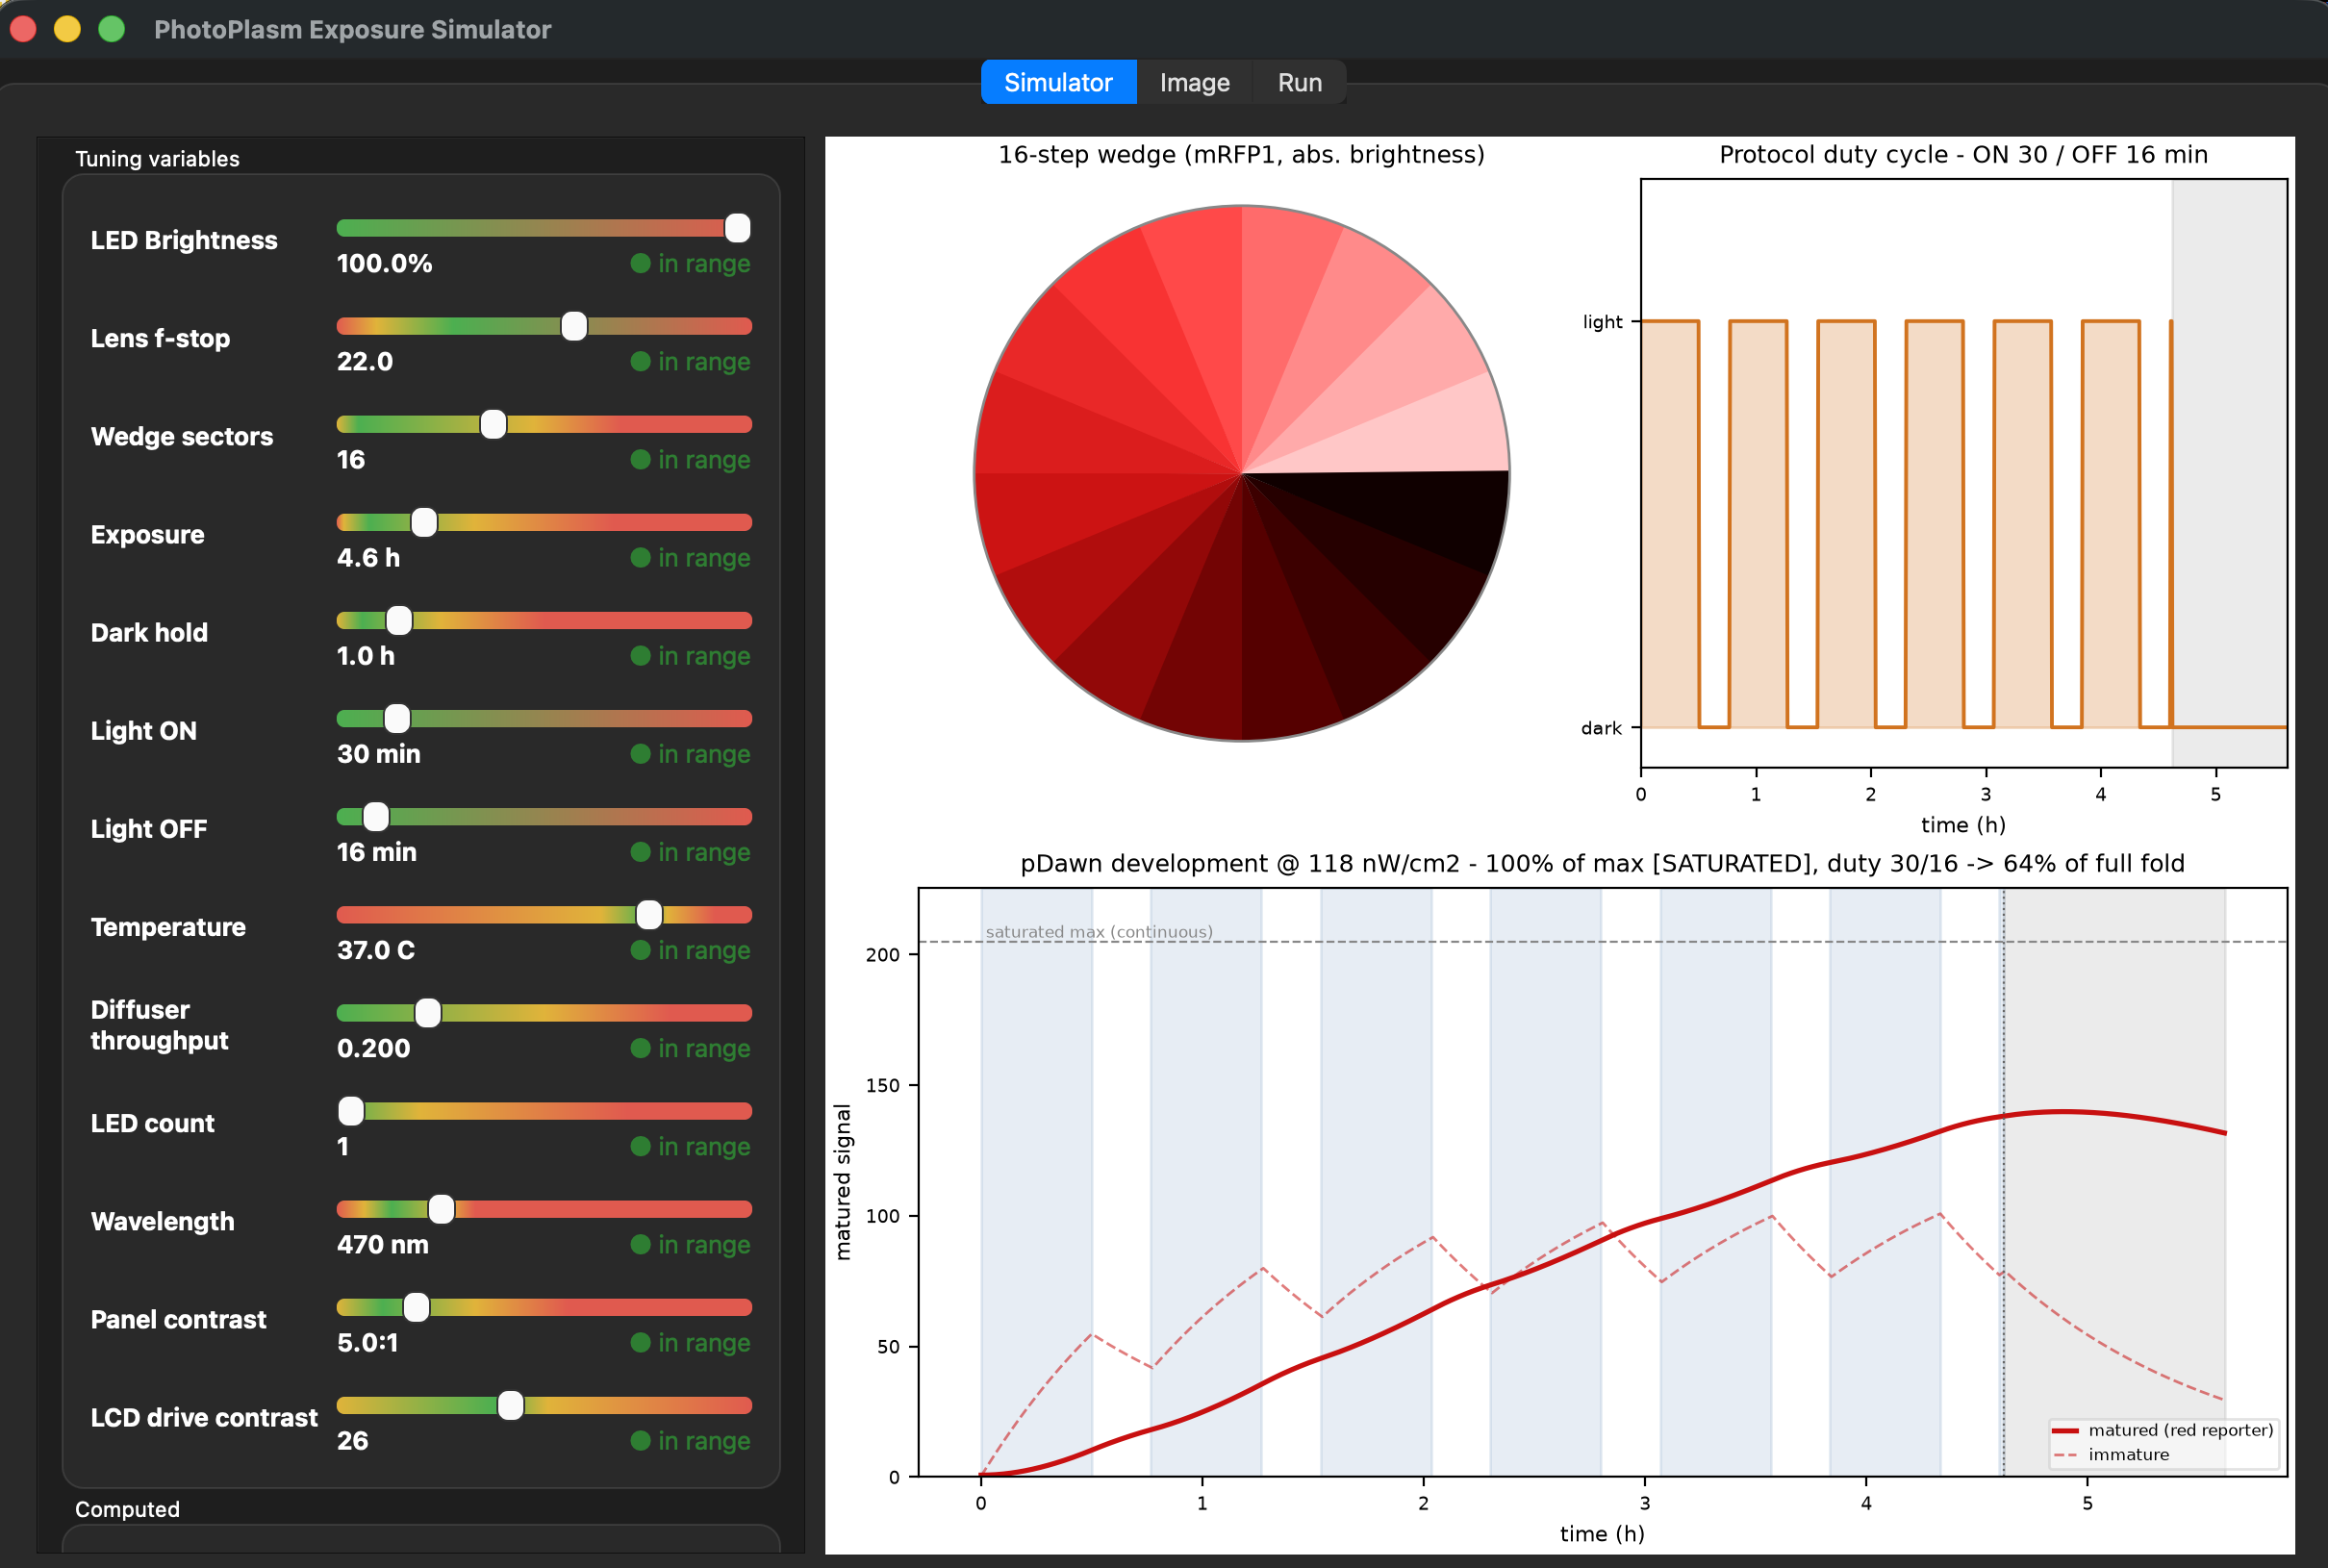Click the matured (red reporter) legend entry

tap(2163, 1430)
